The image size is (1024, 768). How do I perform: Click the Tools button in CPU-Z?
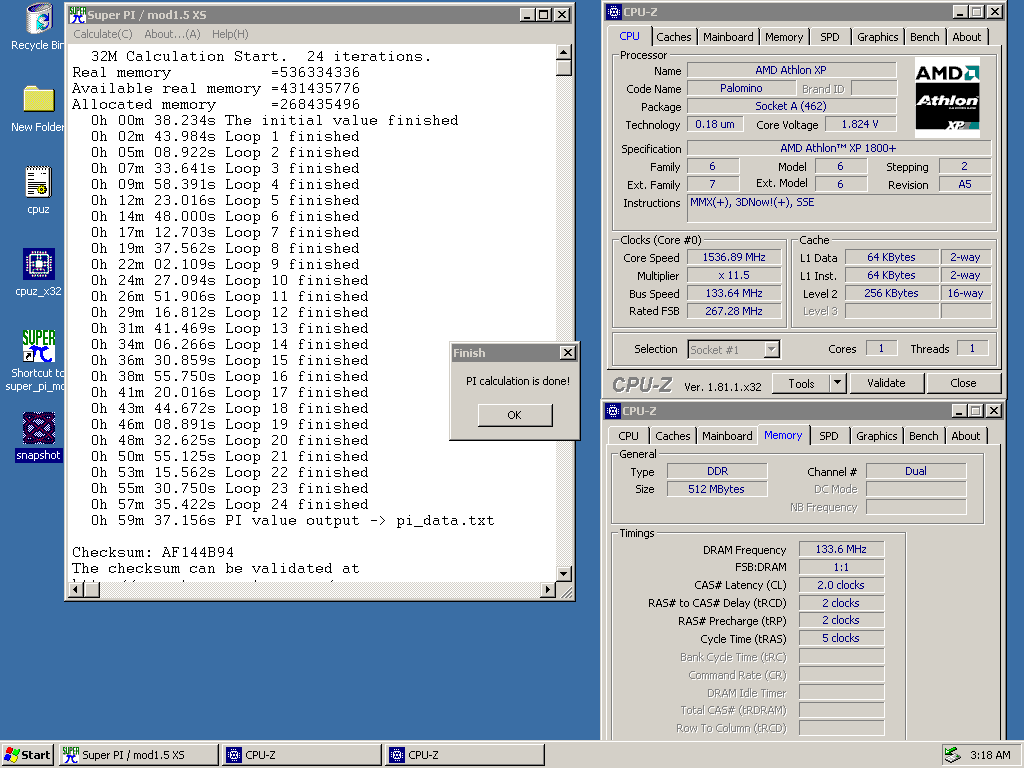(801, 383)
